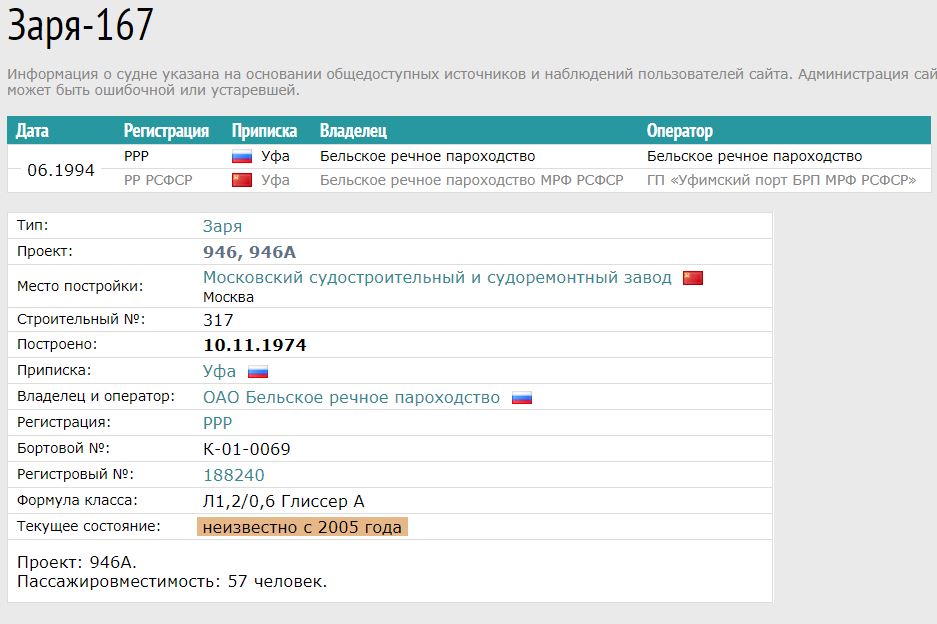Click the Бортовой №: label
This screenshot has width=937, height=624.
tap(63, 448)
